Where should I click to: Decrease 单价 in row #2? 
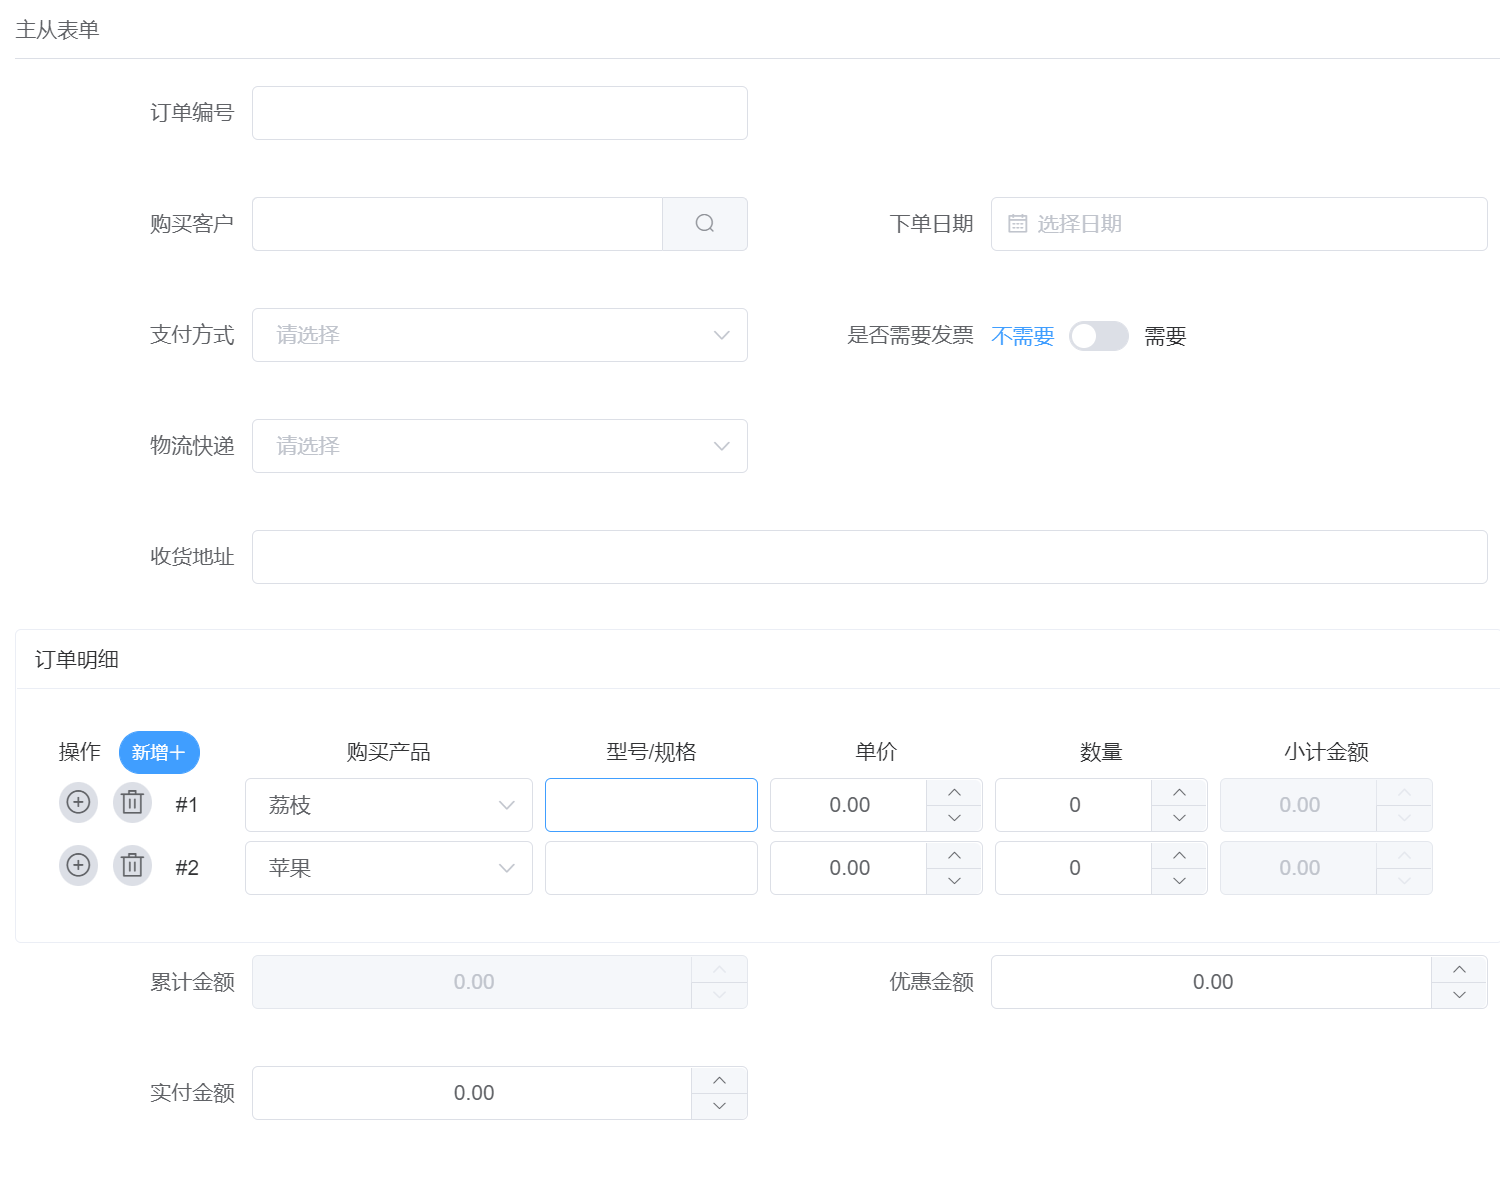tap(954, 881)
